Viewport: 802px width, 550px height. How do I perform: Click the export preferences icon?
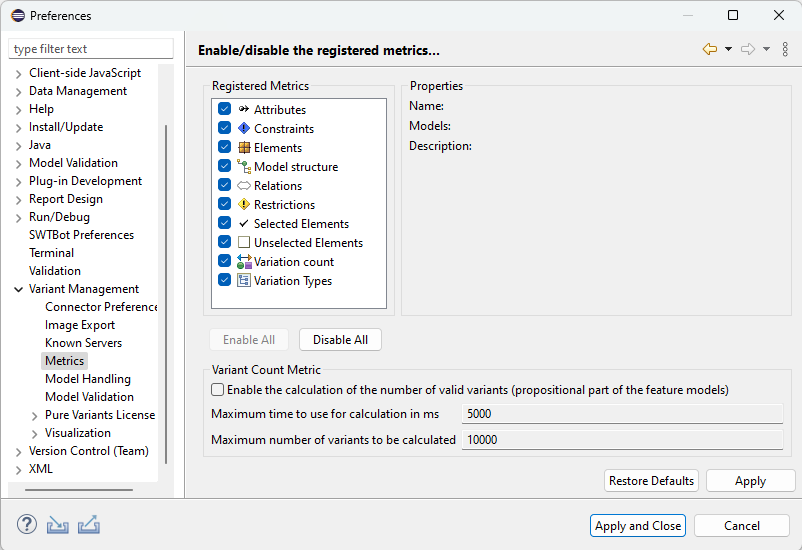click(89, 524)
